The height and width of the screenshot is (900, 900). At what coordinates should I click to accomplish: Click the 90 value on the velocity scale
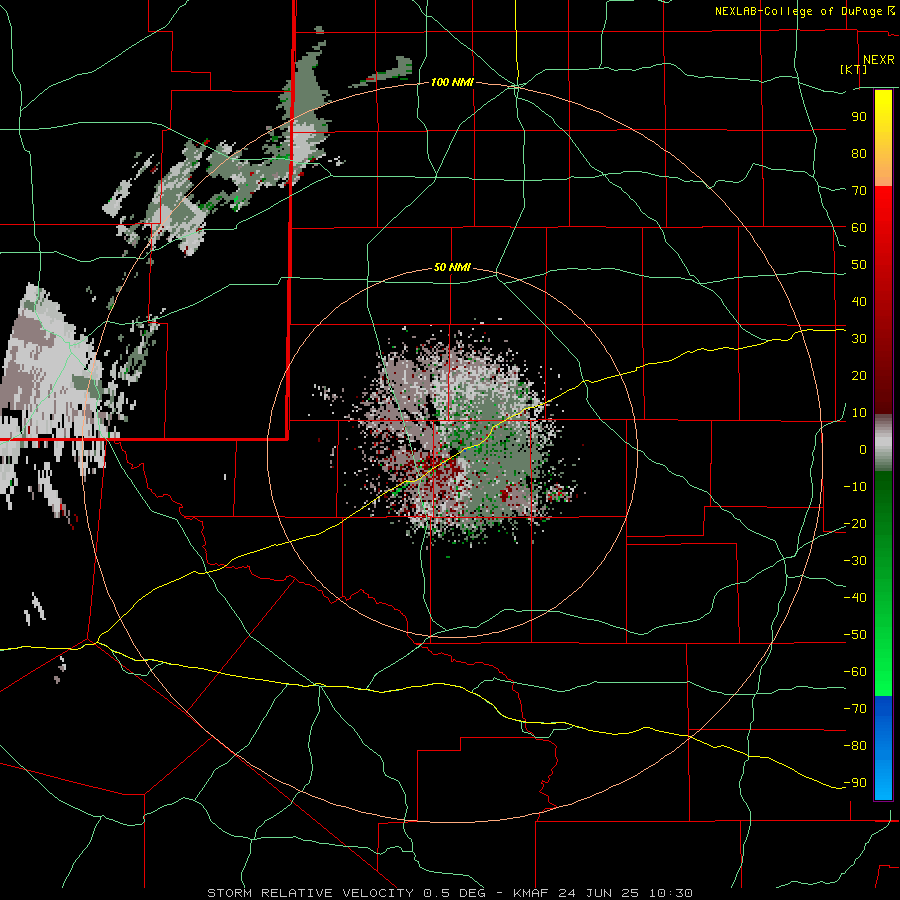pos(859,117)
